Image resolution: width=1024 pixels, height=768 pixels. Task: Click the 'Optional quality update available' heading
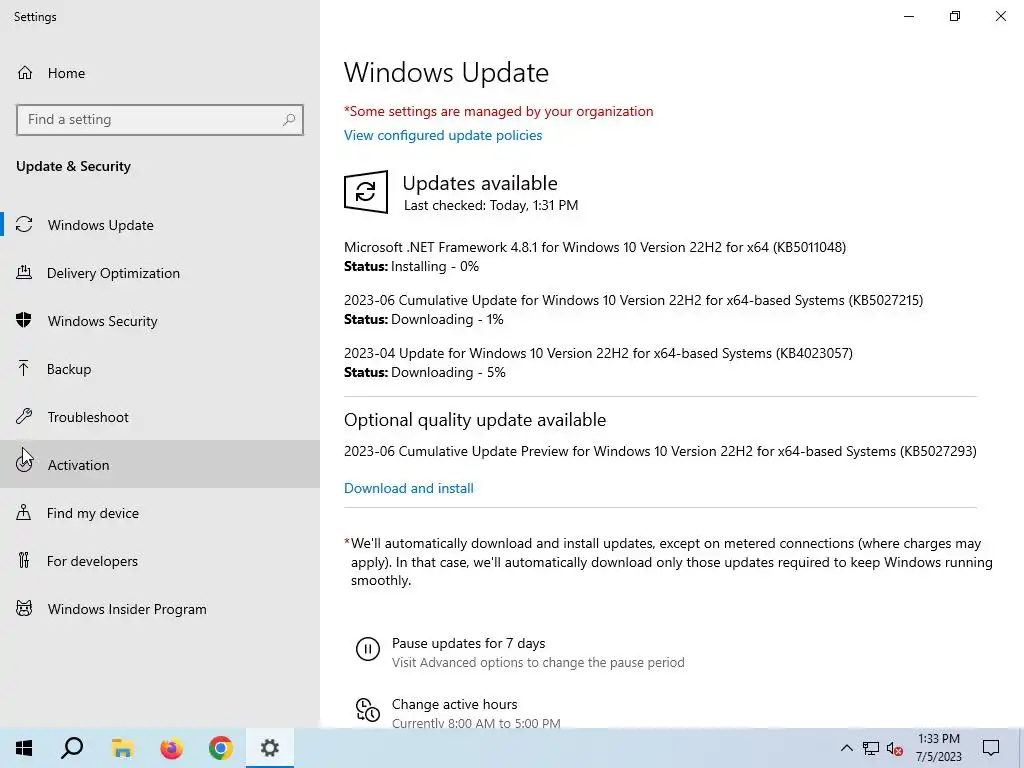pos(475,420)
